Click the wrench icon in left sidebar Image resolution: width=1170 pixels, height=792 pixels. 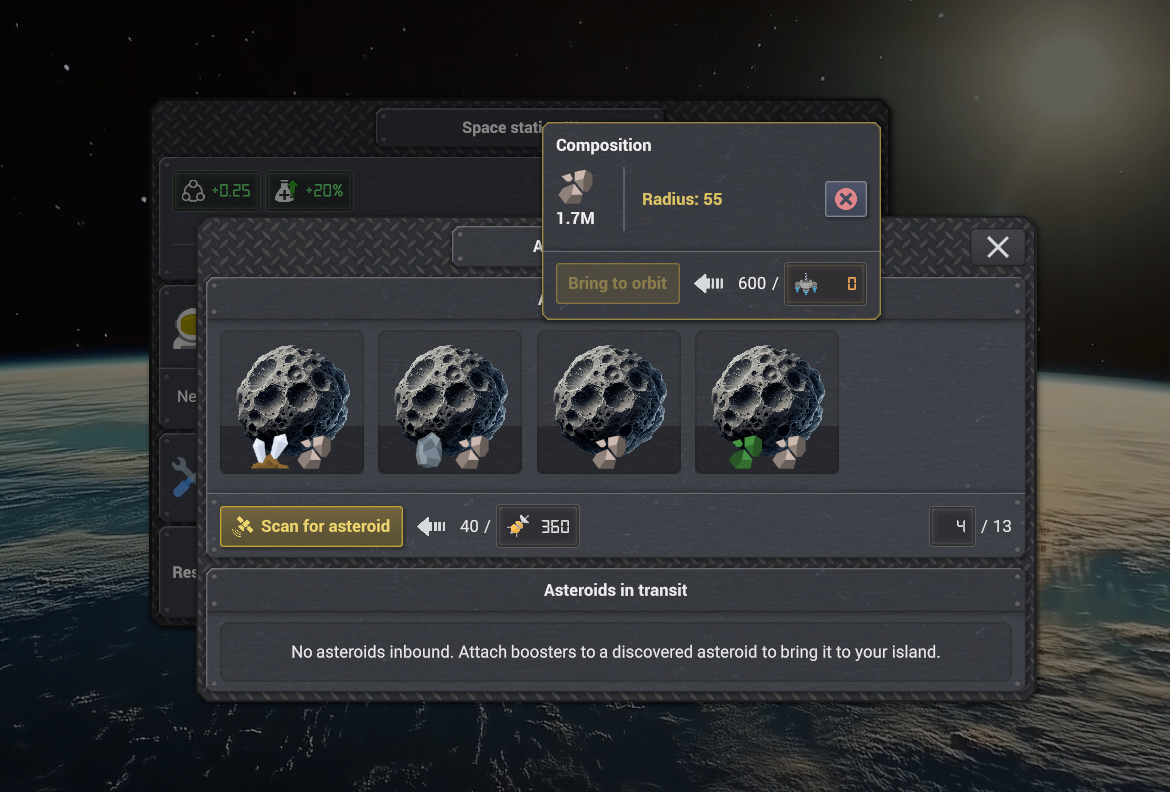(x=184, y=478)
